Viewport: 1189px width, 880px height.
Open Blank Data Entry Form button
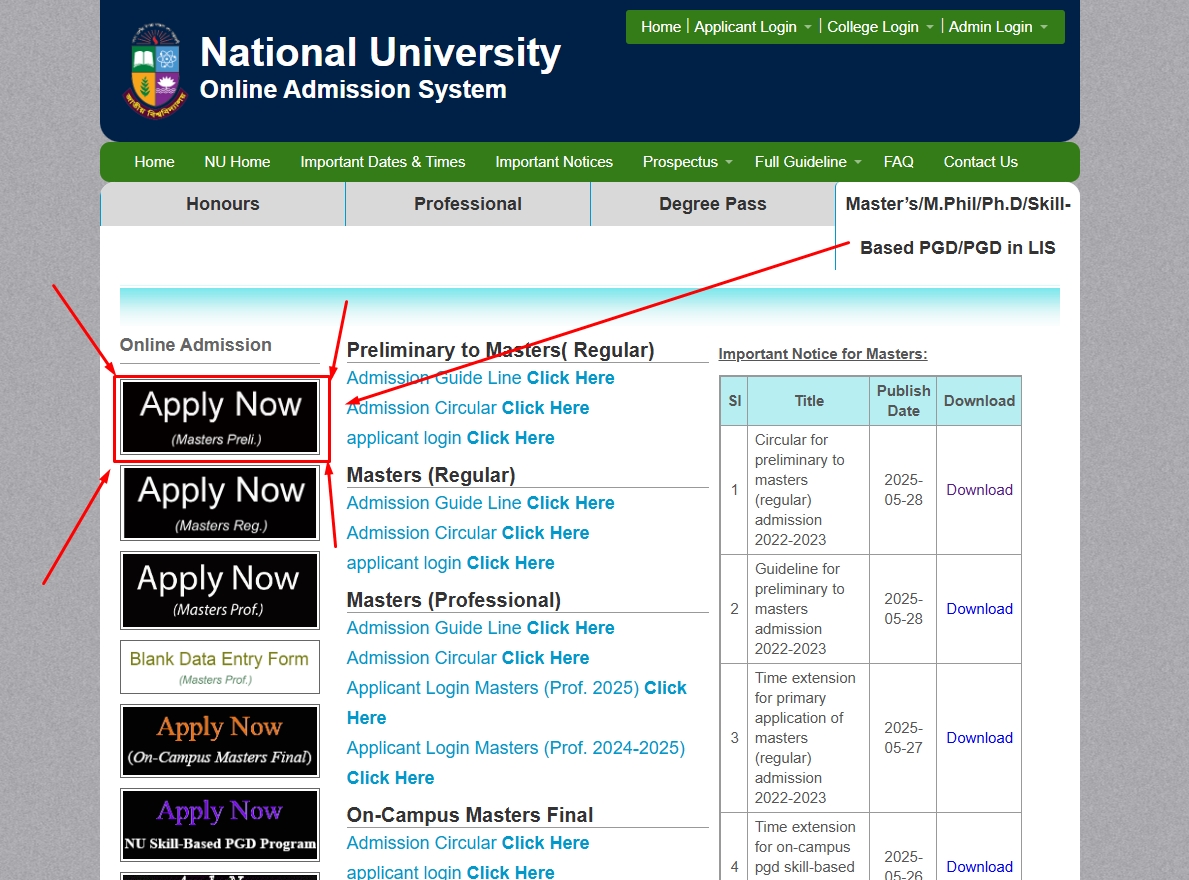(x=220, y=667)
